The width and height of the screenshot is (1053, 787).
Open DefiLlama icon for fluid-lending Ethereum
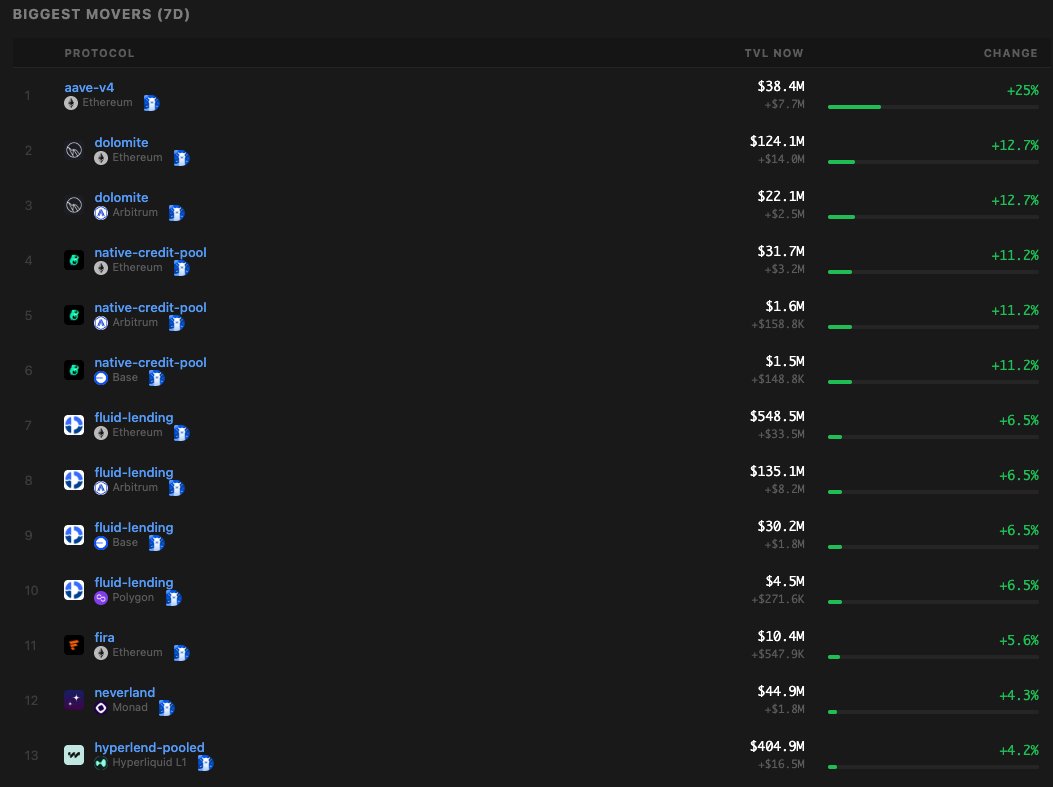[x=181, y=433]
